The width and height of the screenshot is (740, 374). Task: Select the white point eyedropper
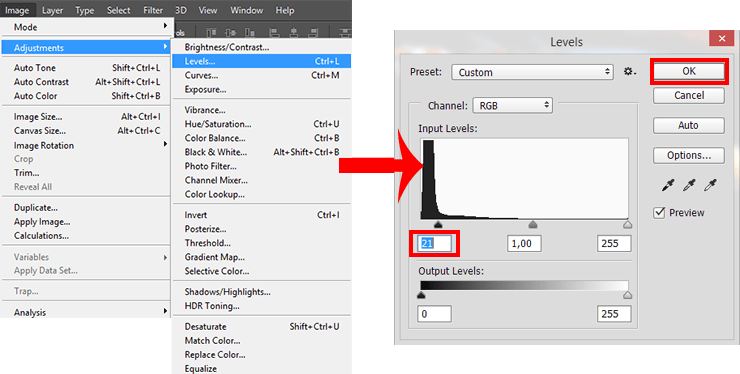tap(710, 185)
